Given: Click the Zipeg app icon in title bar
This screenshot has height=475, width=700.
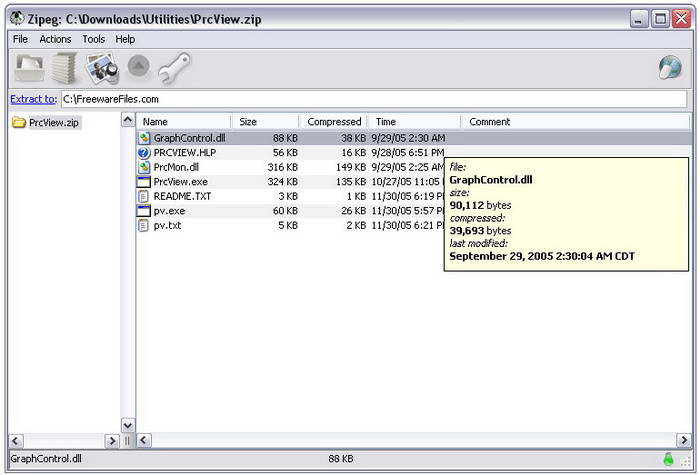Looking at the screenshot, I should click(x=17, y=18).
